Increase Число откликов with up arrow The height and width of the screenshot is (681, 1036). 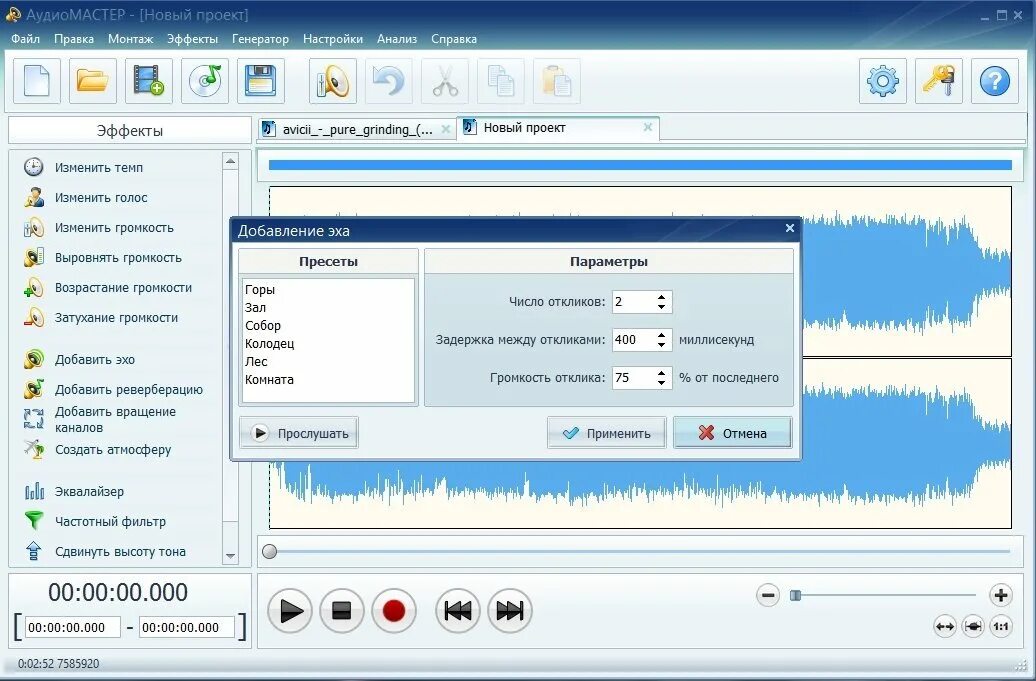point(661,297)
